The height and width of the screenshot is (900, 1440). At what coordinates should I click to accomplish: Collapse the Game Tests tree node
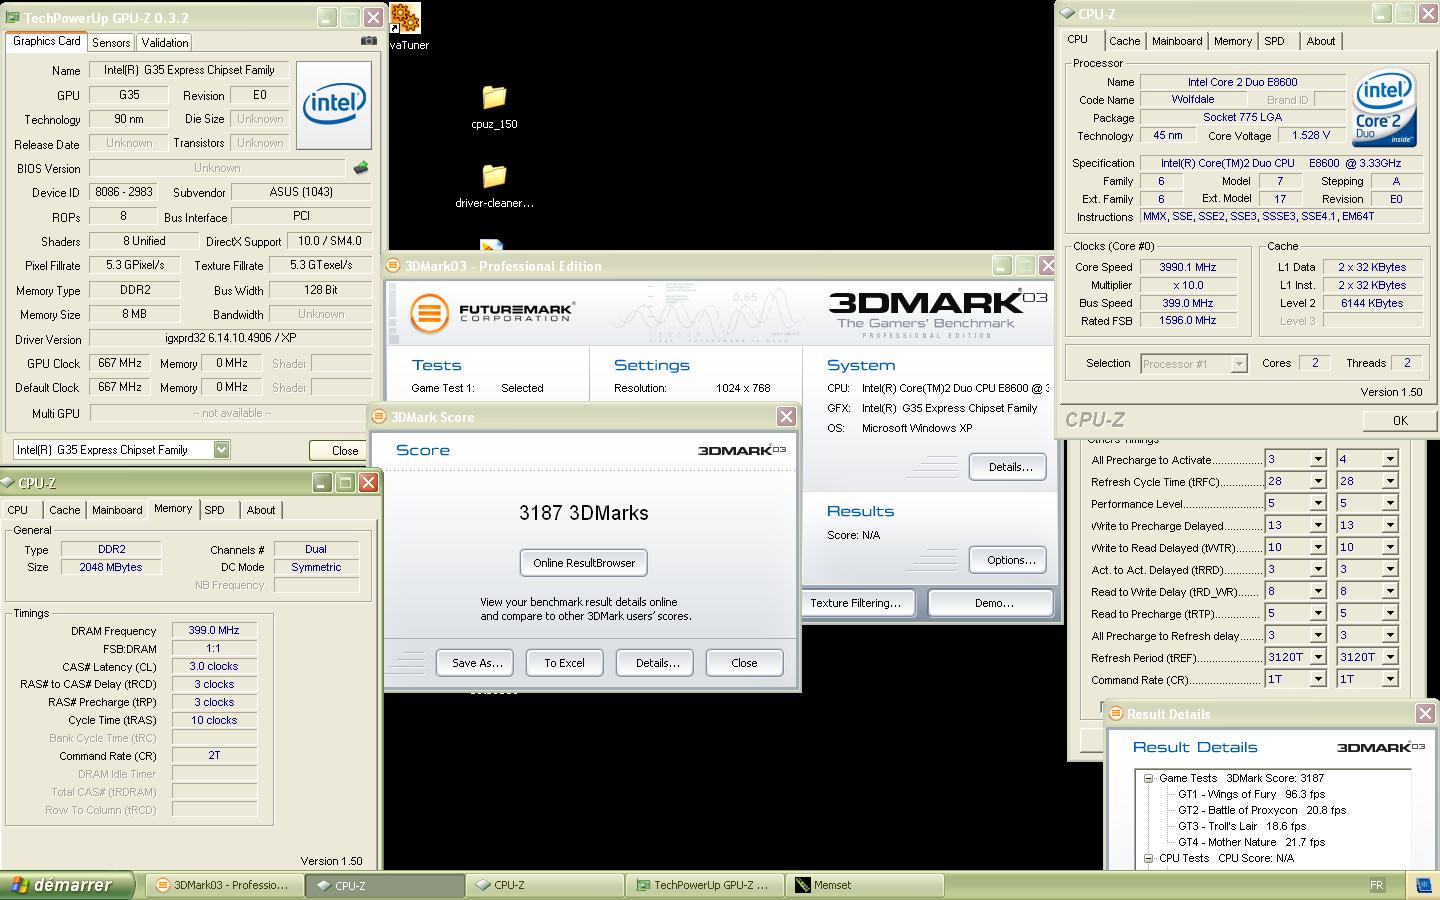coord(1149,778)
